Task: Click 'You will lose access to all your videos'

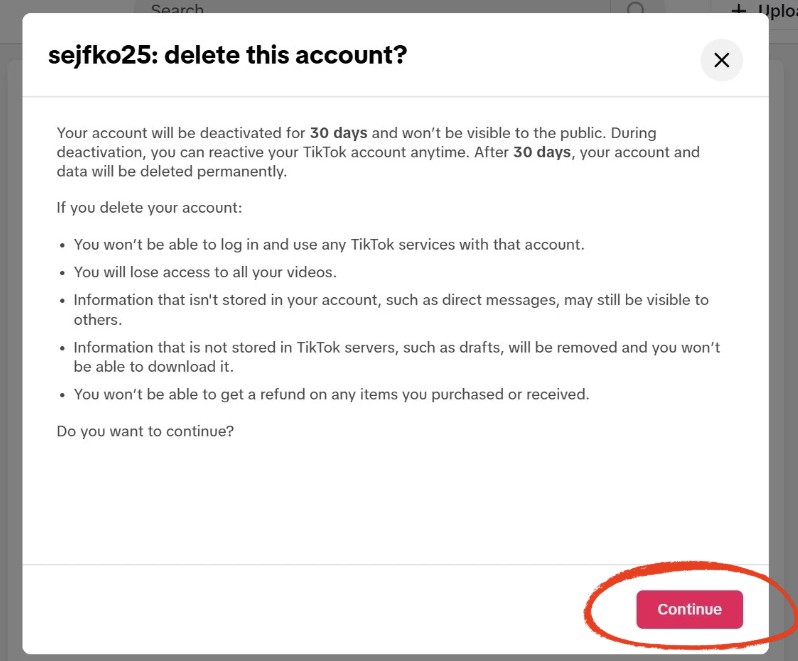Action: 205,272
